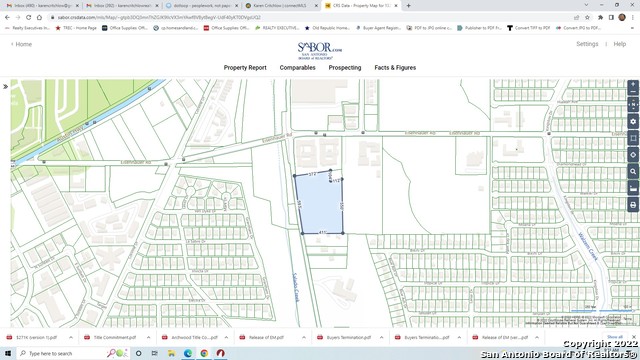Image resolution: width=640 pixels, height=360 pixels.
Task: Expand options for Release of EM.pdf download
Action: (304, 338)
